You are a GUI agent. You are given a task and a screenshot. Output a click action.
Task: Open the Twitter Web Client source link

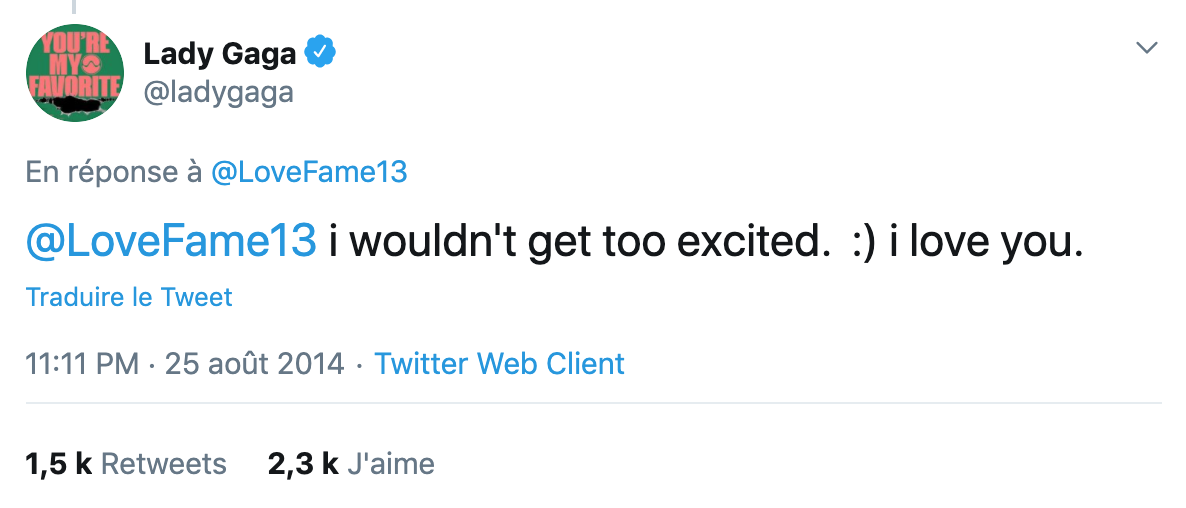pyautogui.click(x=499, y=363)
